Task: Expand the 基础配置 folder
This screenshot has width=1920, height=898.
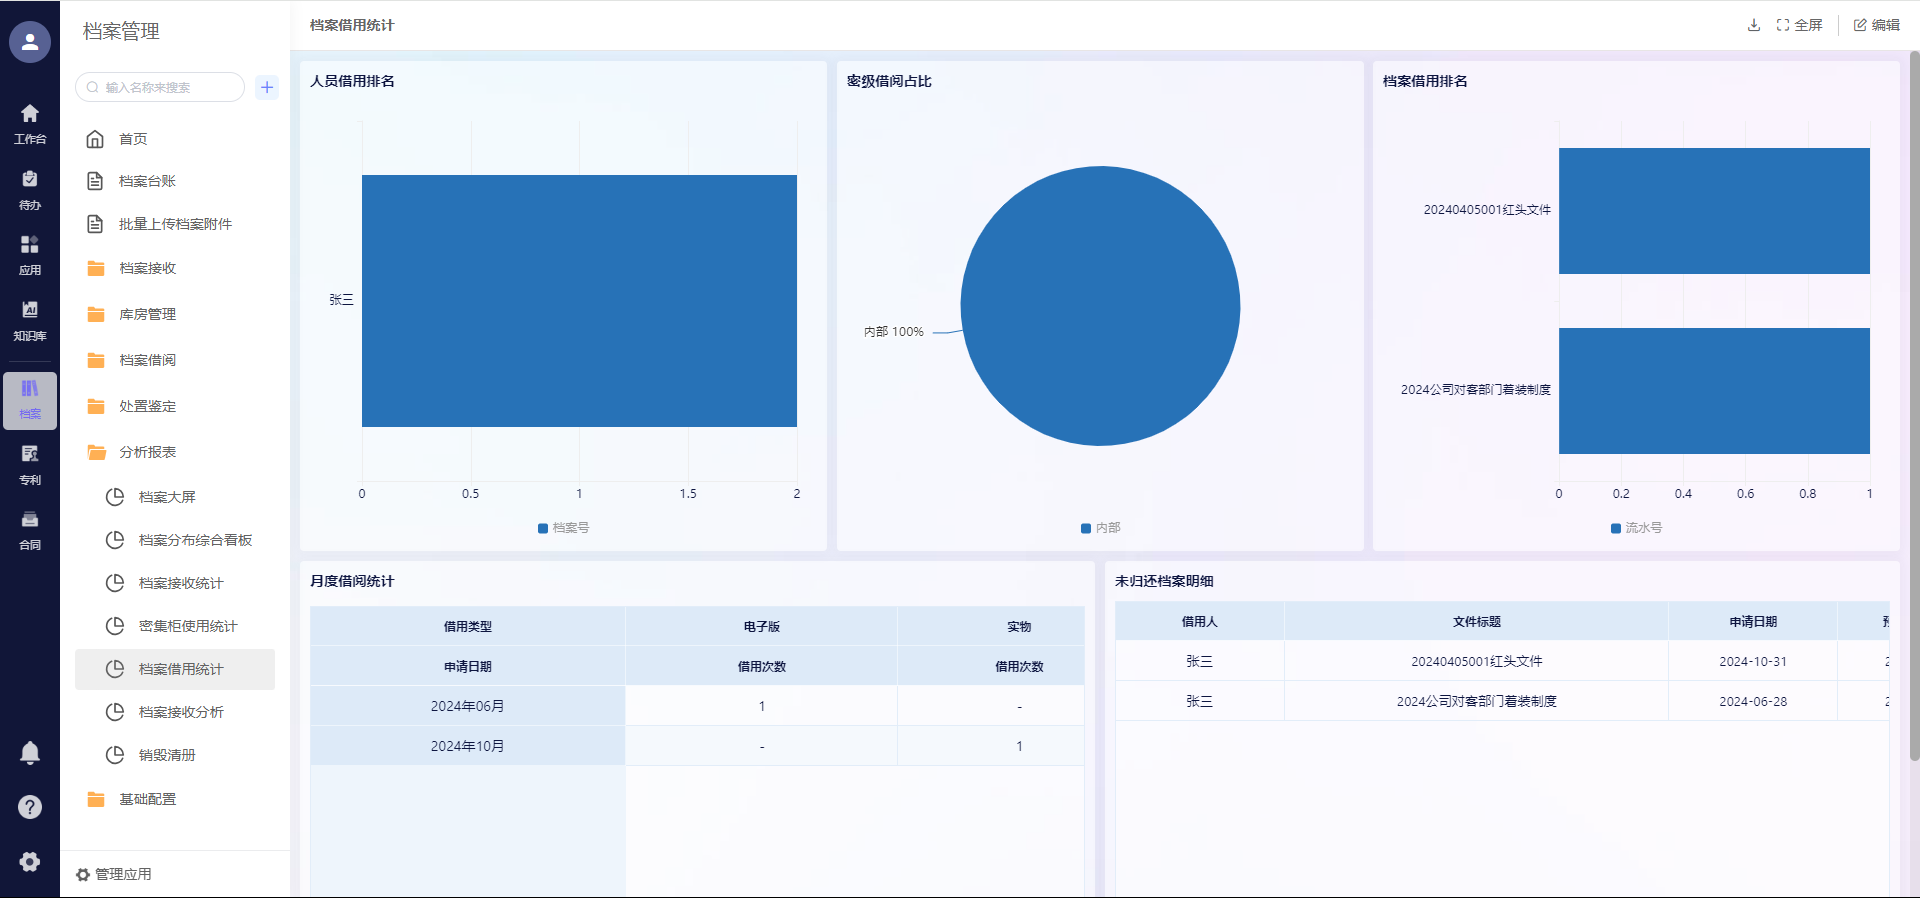Action: [147, 799]
